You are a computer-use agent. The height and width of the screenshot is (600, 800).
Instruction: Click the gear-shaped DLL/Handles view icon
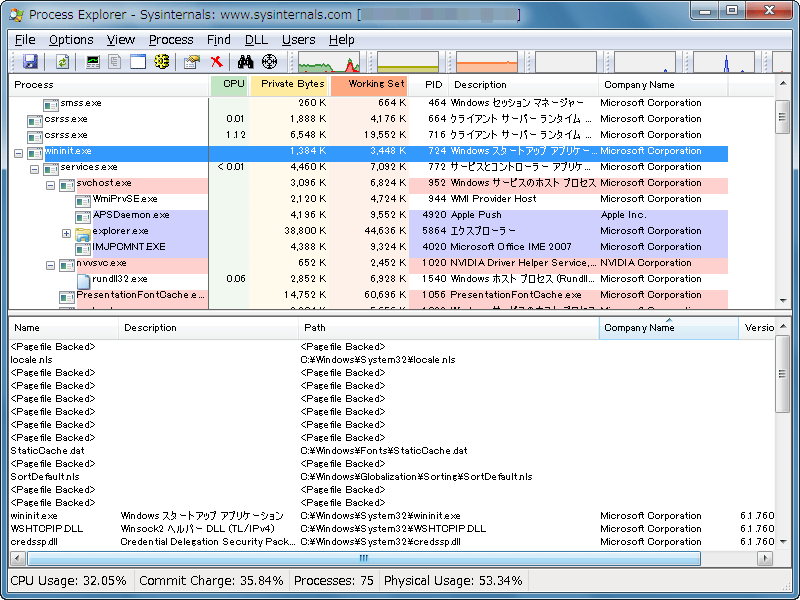click(x=161, y=62)
